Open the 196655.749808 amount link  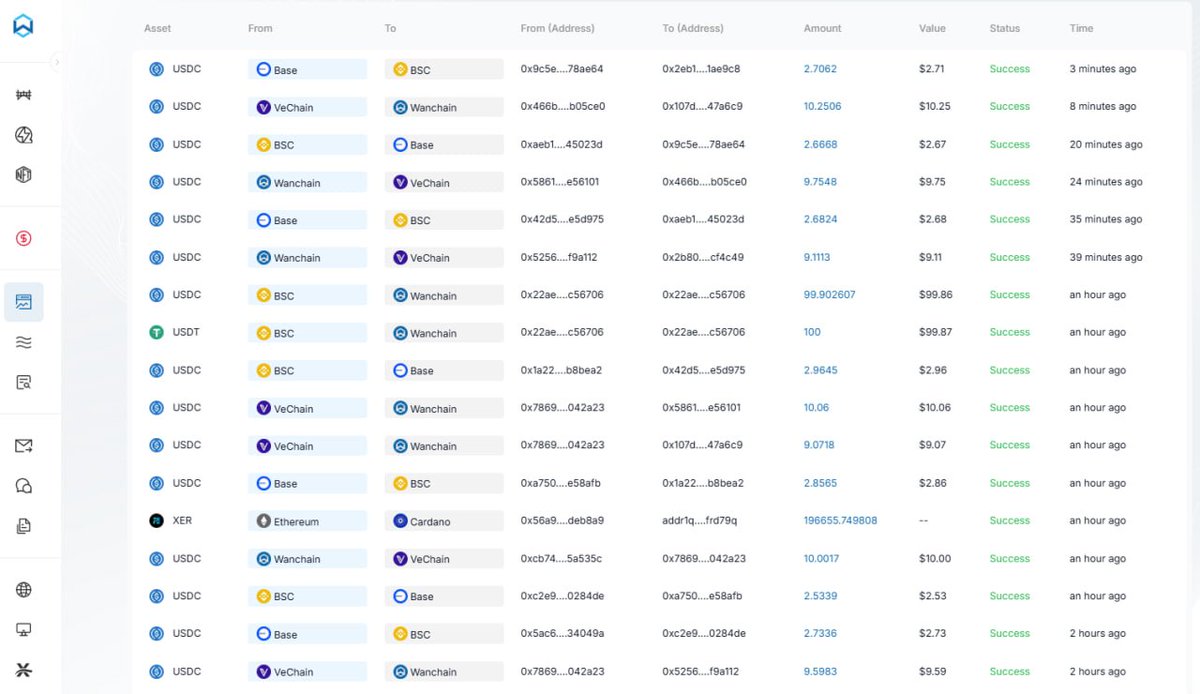click(x=840, y=520)
